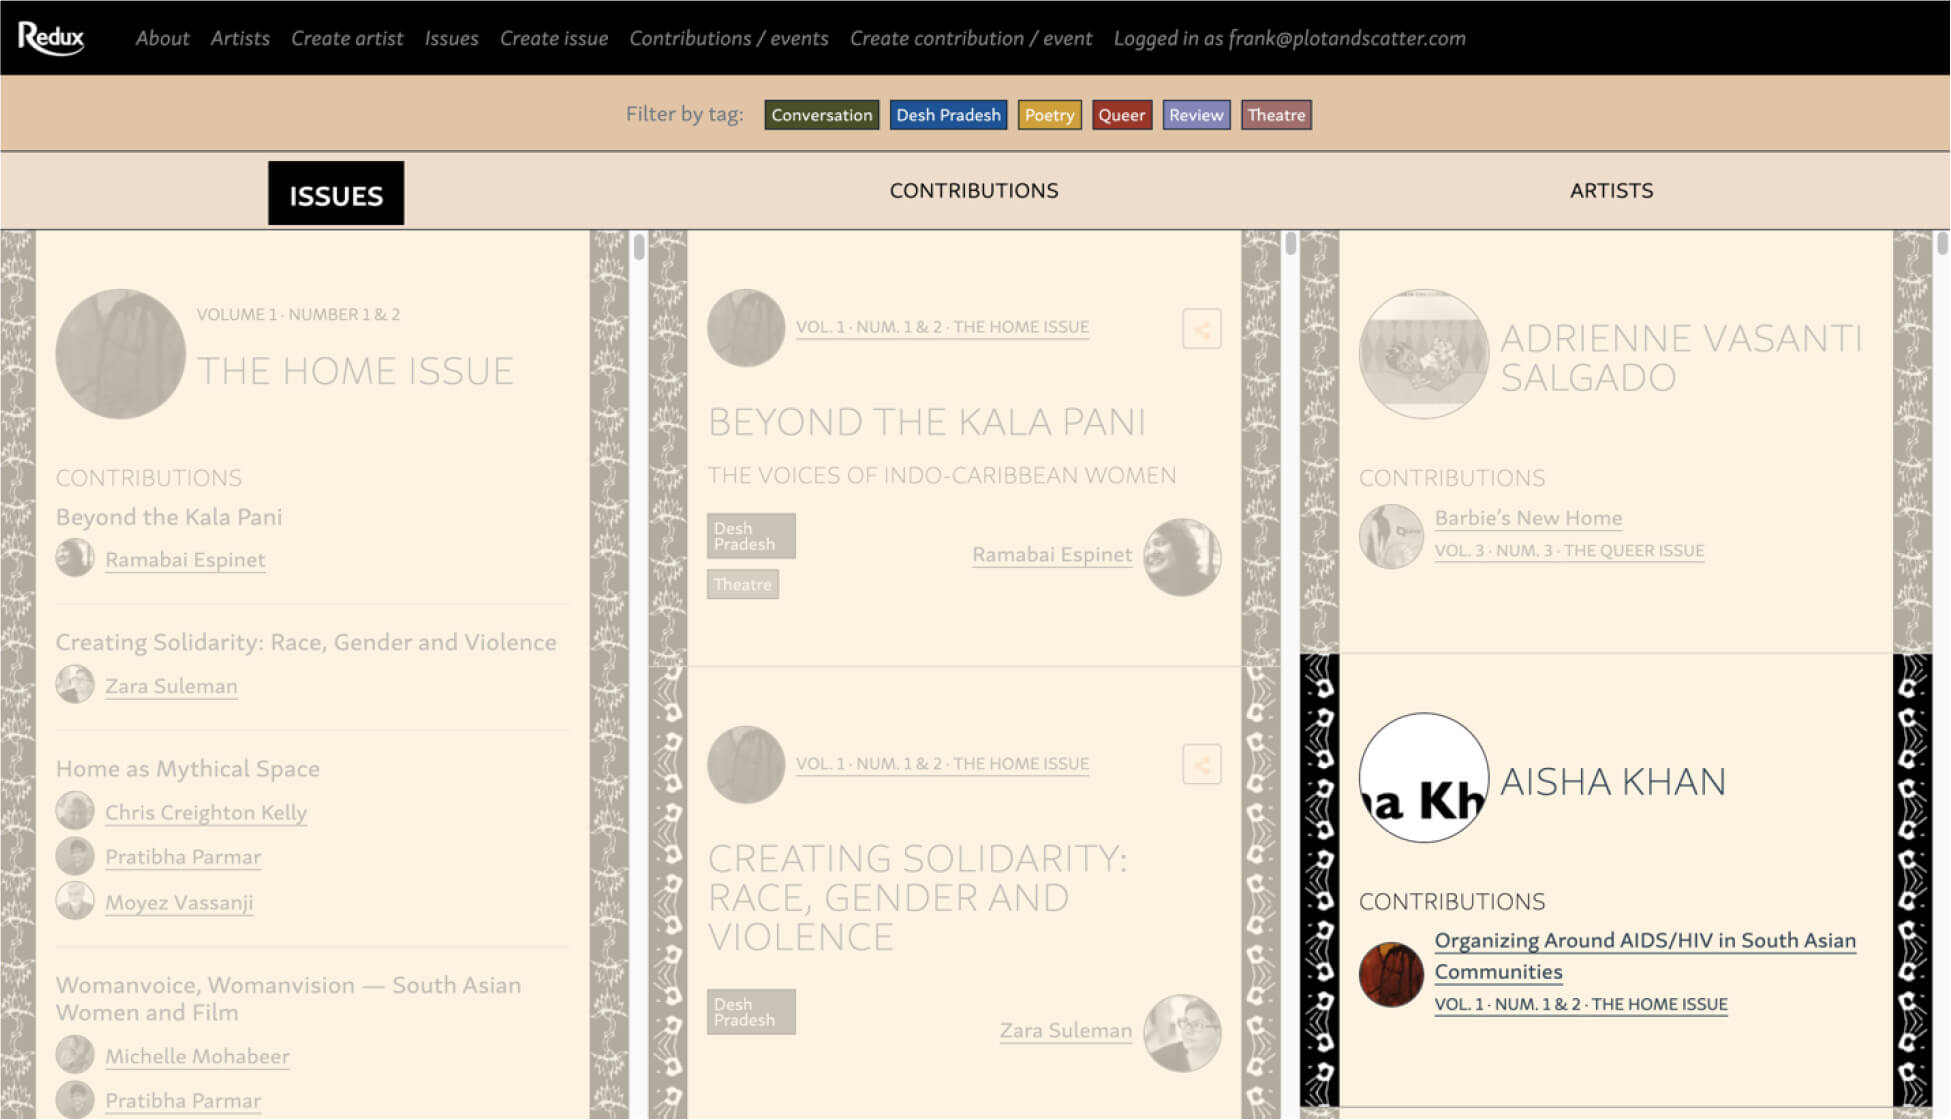Click the Redux logo in header

[x=51, y=38]
